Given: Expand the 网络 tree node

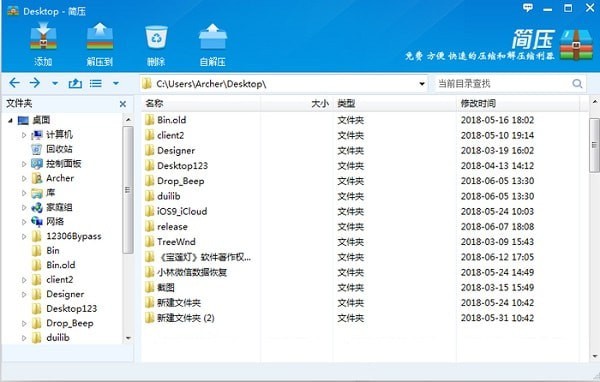Looking at the screenshot, I should pyautogui.click(x=24, y=222).
